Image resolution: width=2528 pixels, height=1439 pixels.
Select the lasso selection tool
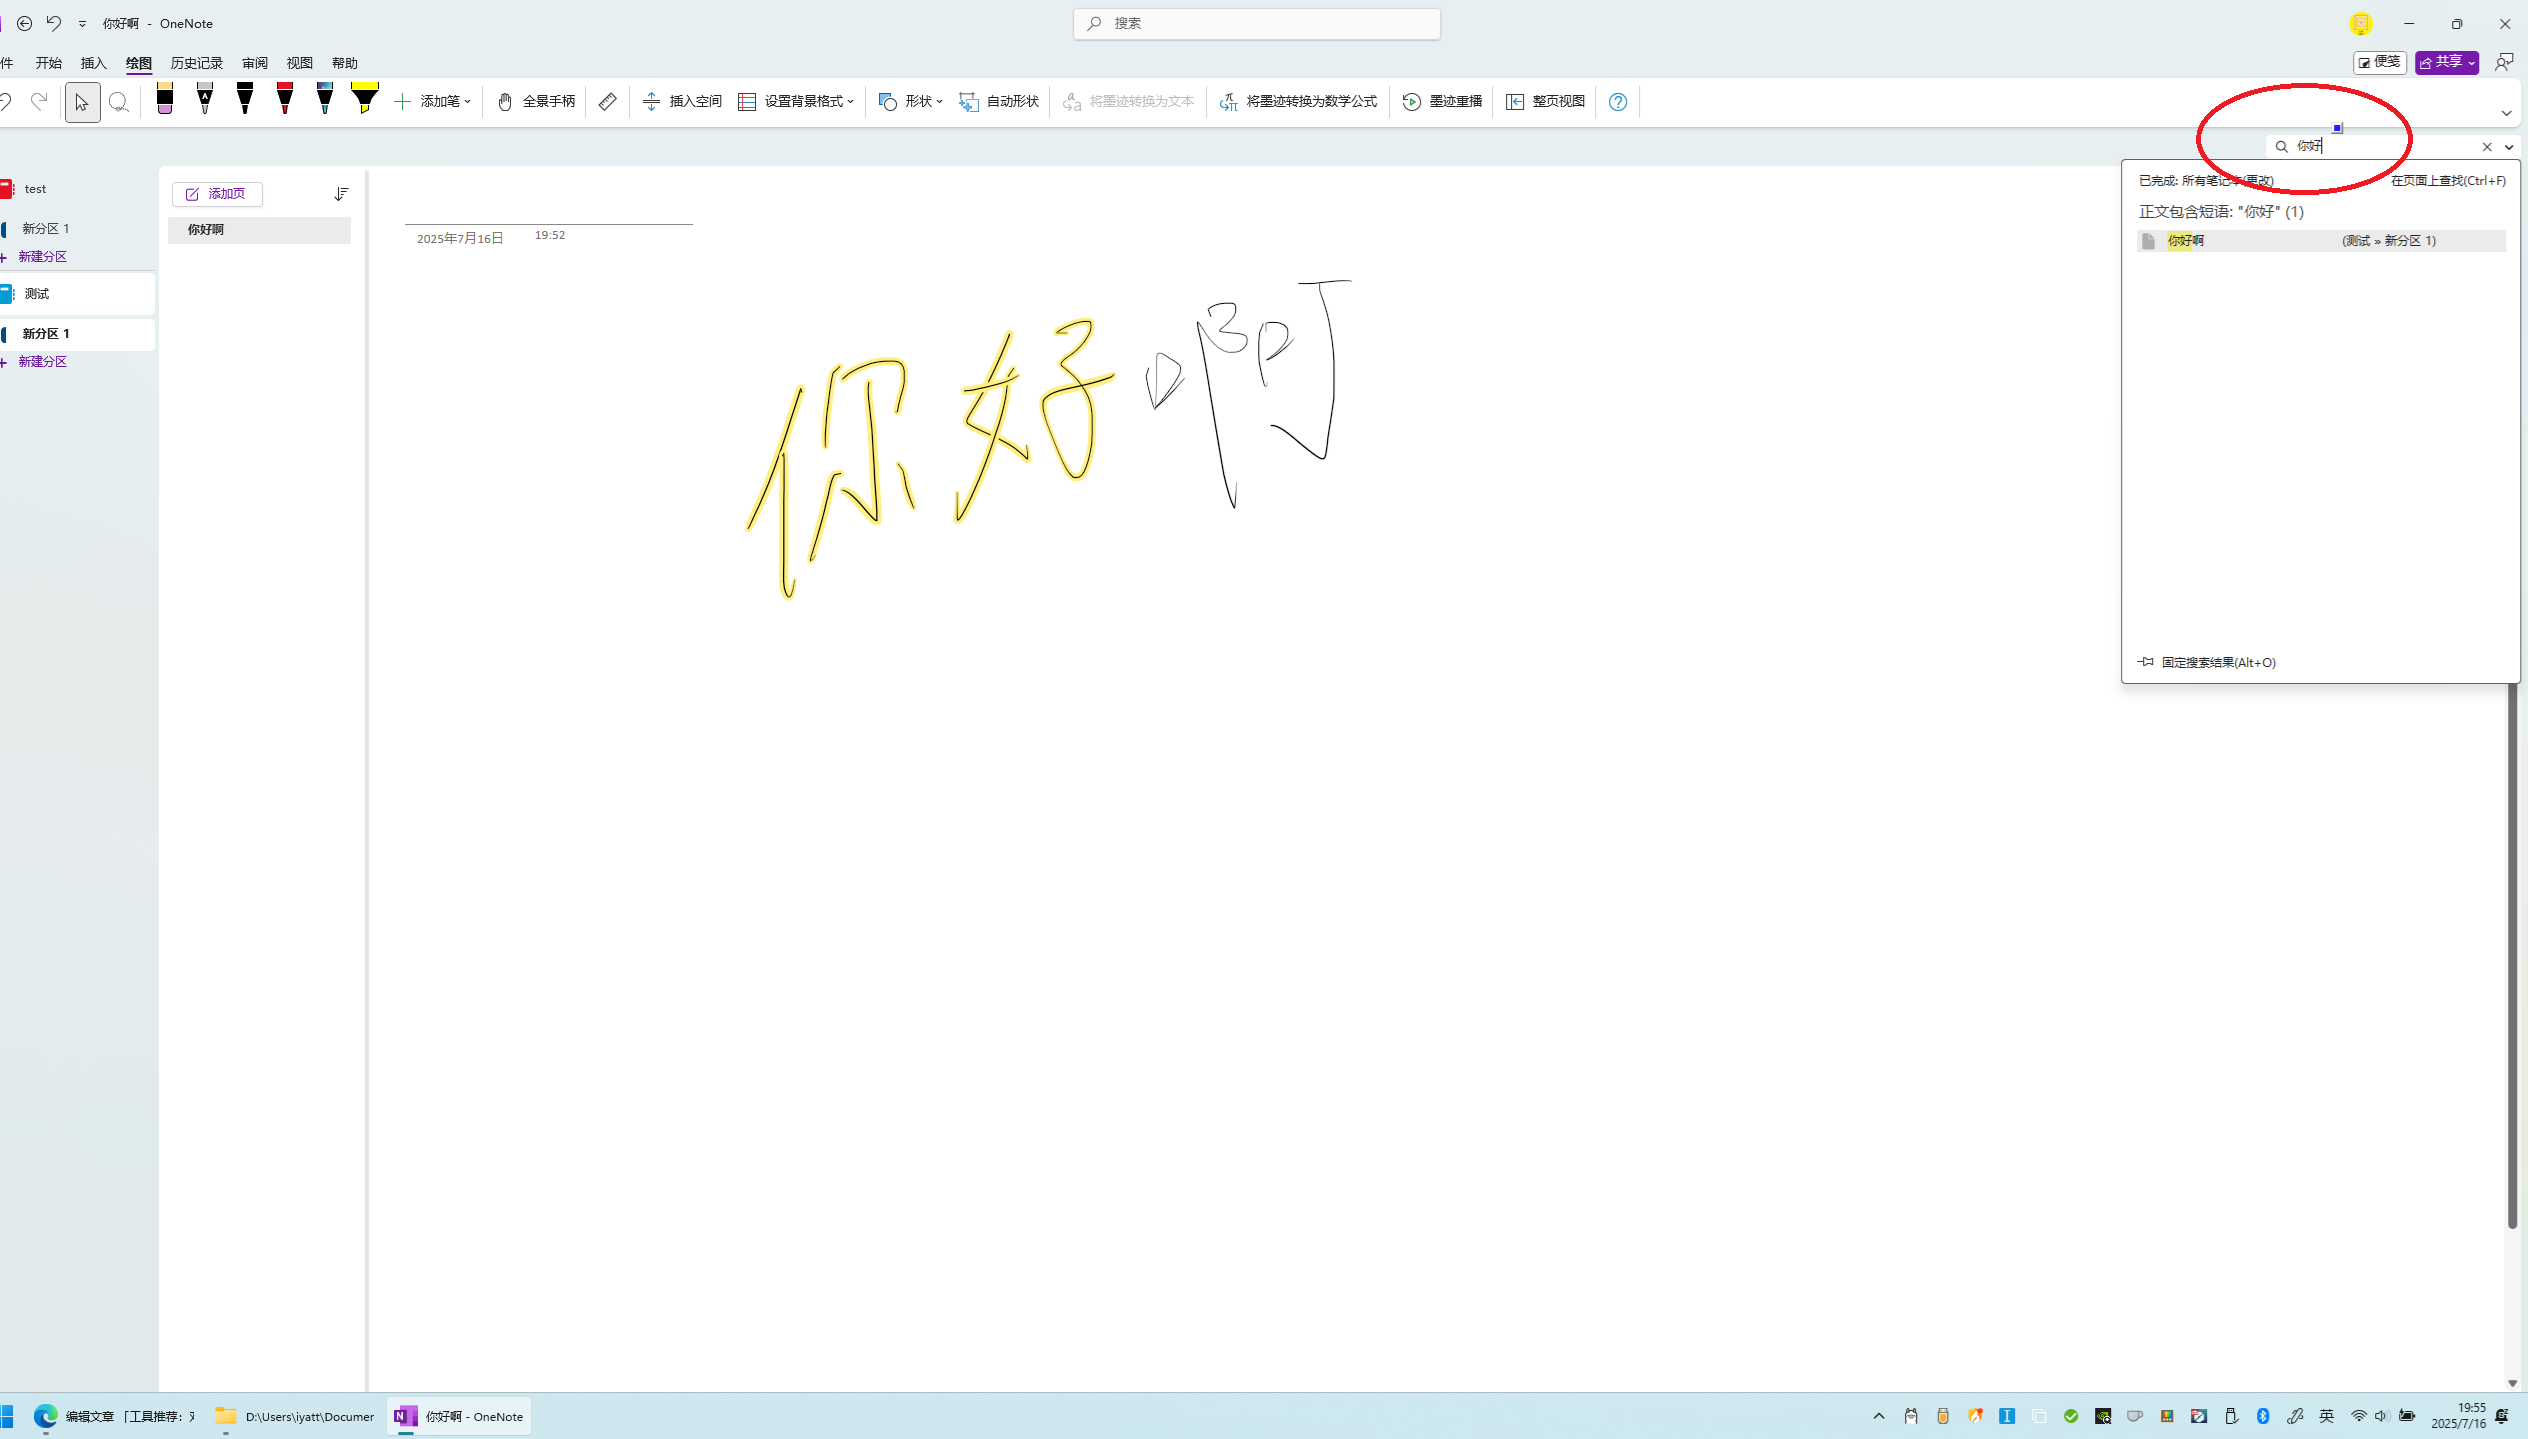[x=120, y=101]
